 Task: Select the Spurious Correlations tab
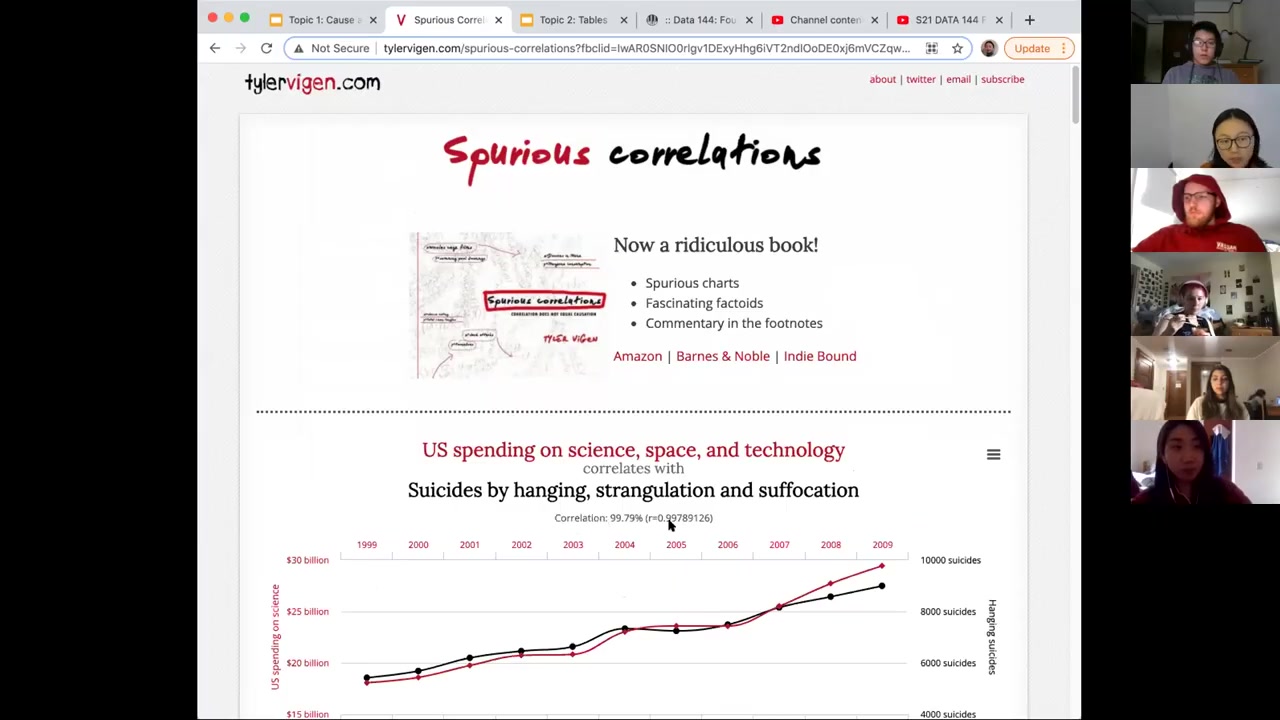[447, 20]
